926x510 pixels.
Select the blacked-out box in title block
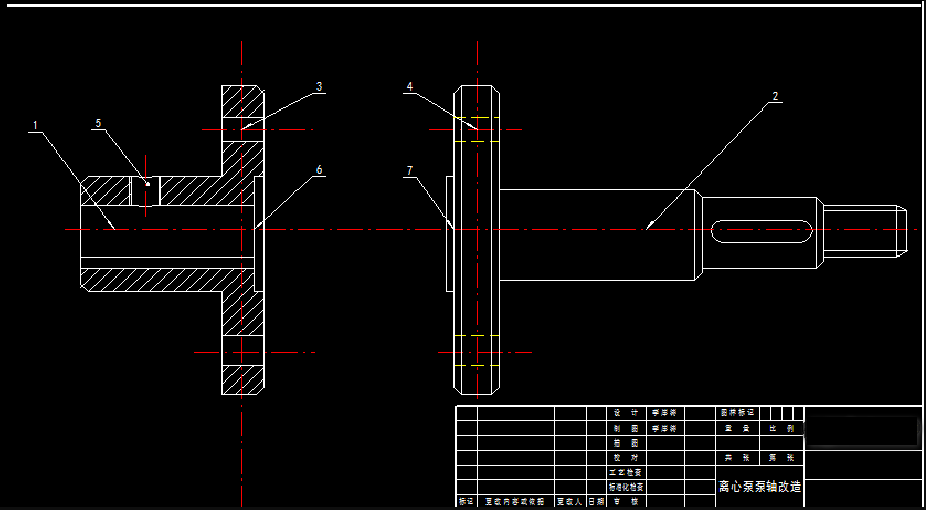click(x=861, y=431)
